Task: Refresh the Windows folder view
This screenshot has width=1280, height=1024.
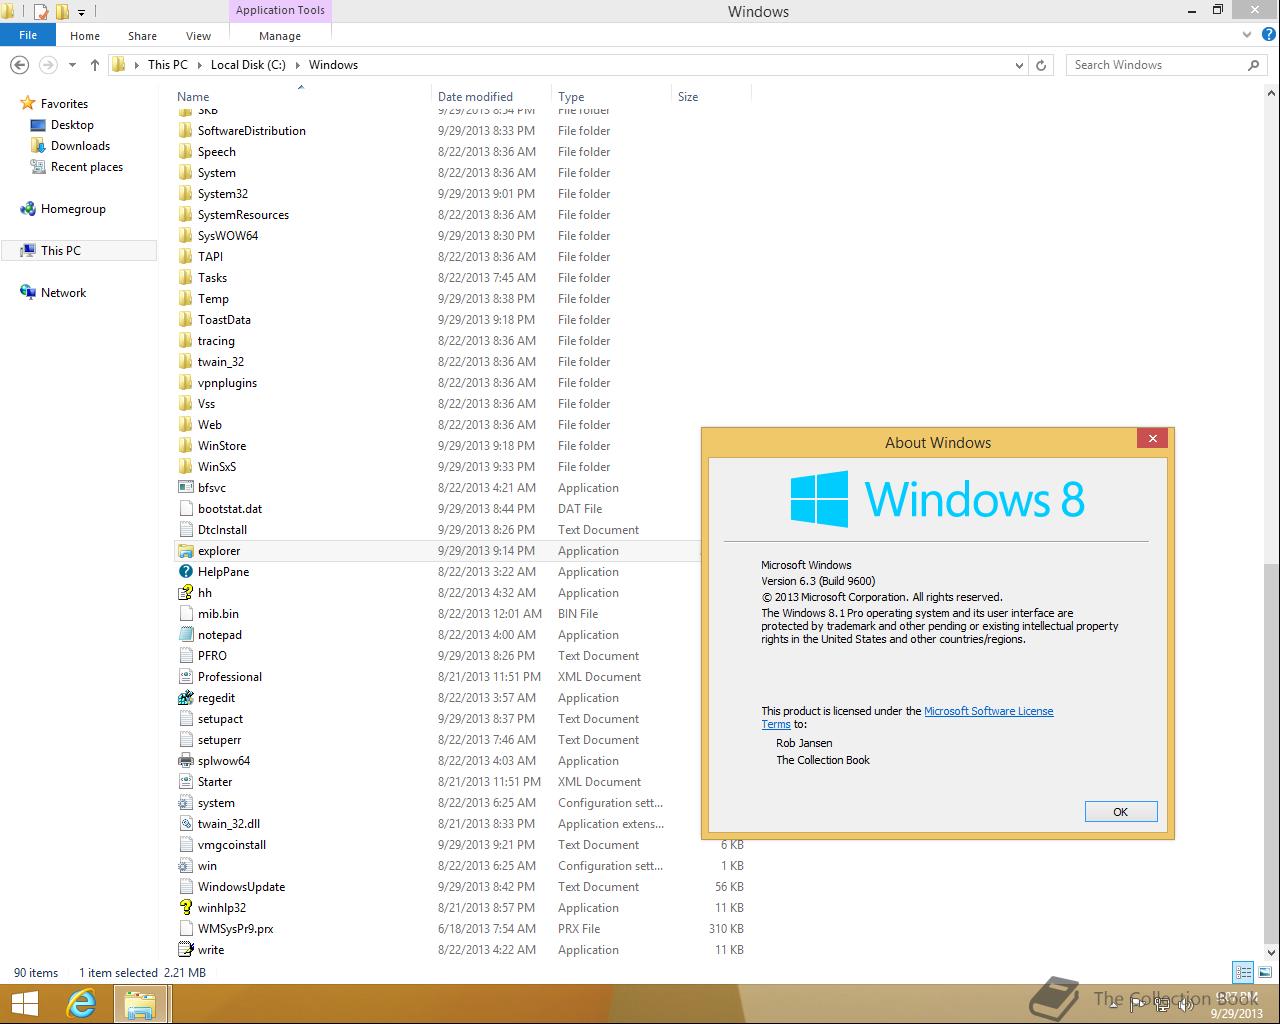Action: pos(1041,65)
